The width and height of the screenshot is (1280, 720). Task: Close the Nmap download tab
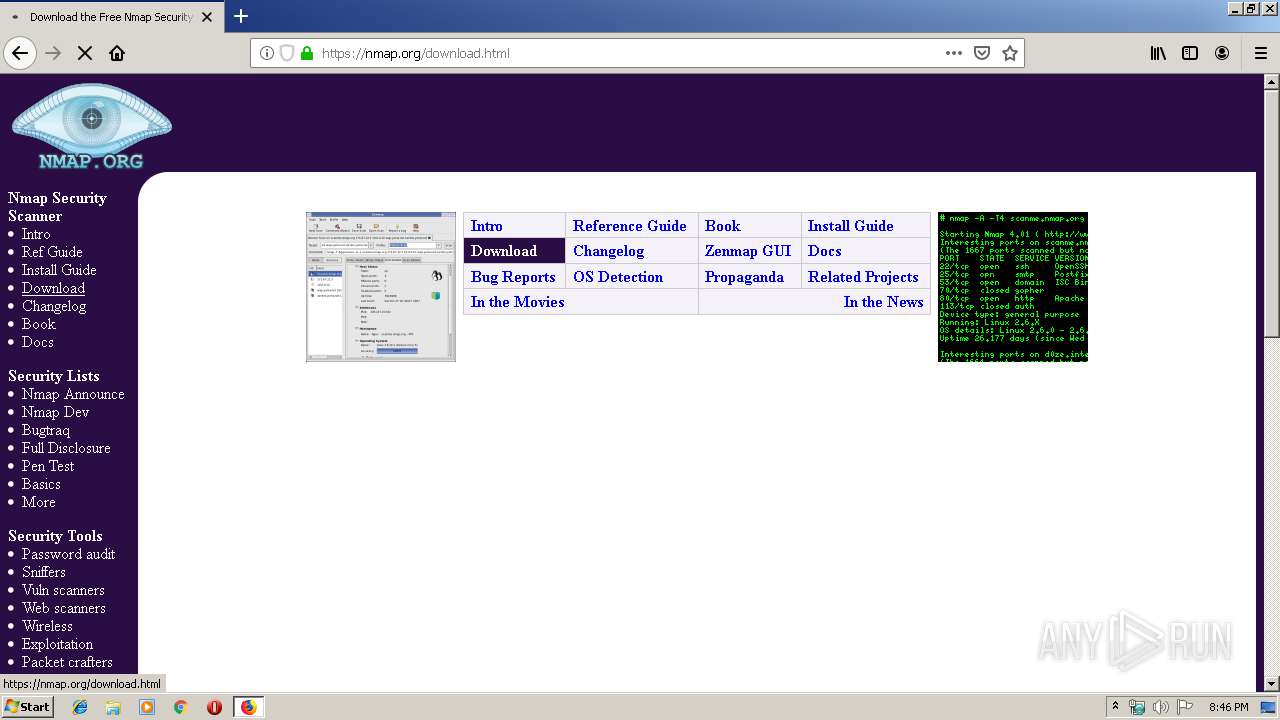pos(207,17)
